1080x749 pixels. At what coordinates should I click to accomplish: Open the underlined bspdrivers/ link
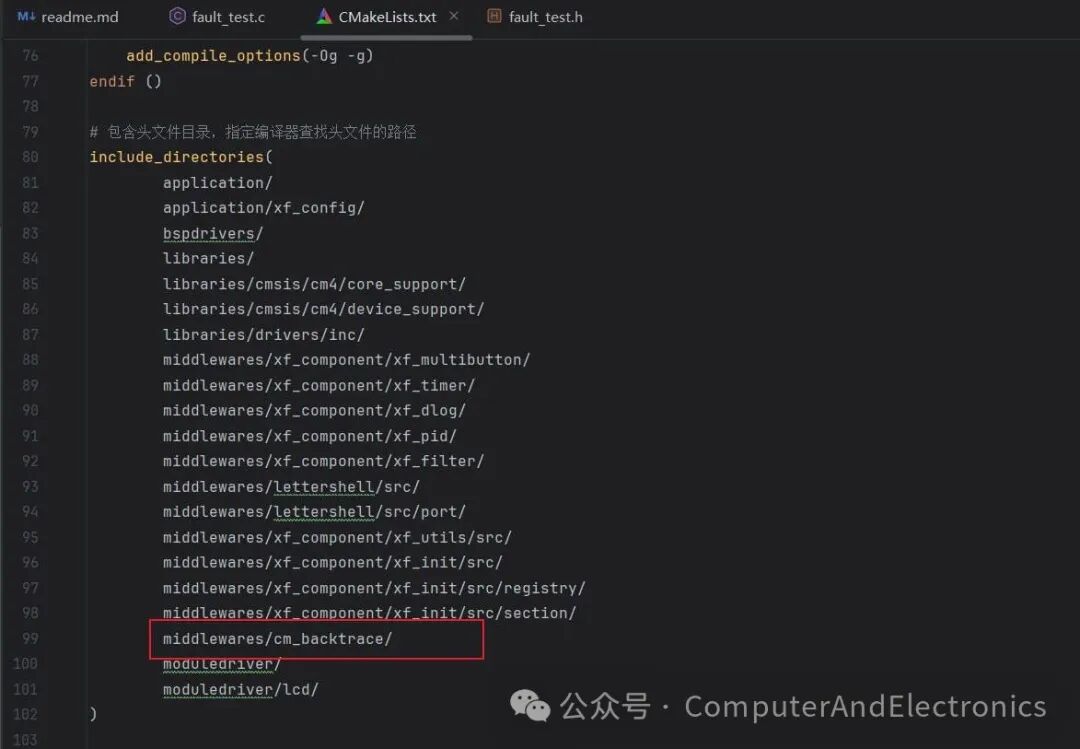(x=210, y=232)
